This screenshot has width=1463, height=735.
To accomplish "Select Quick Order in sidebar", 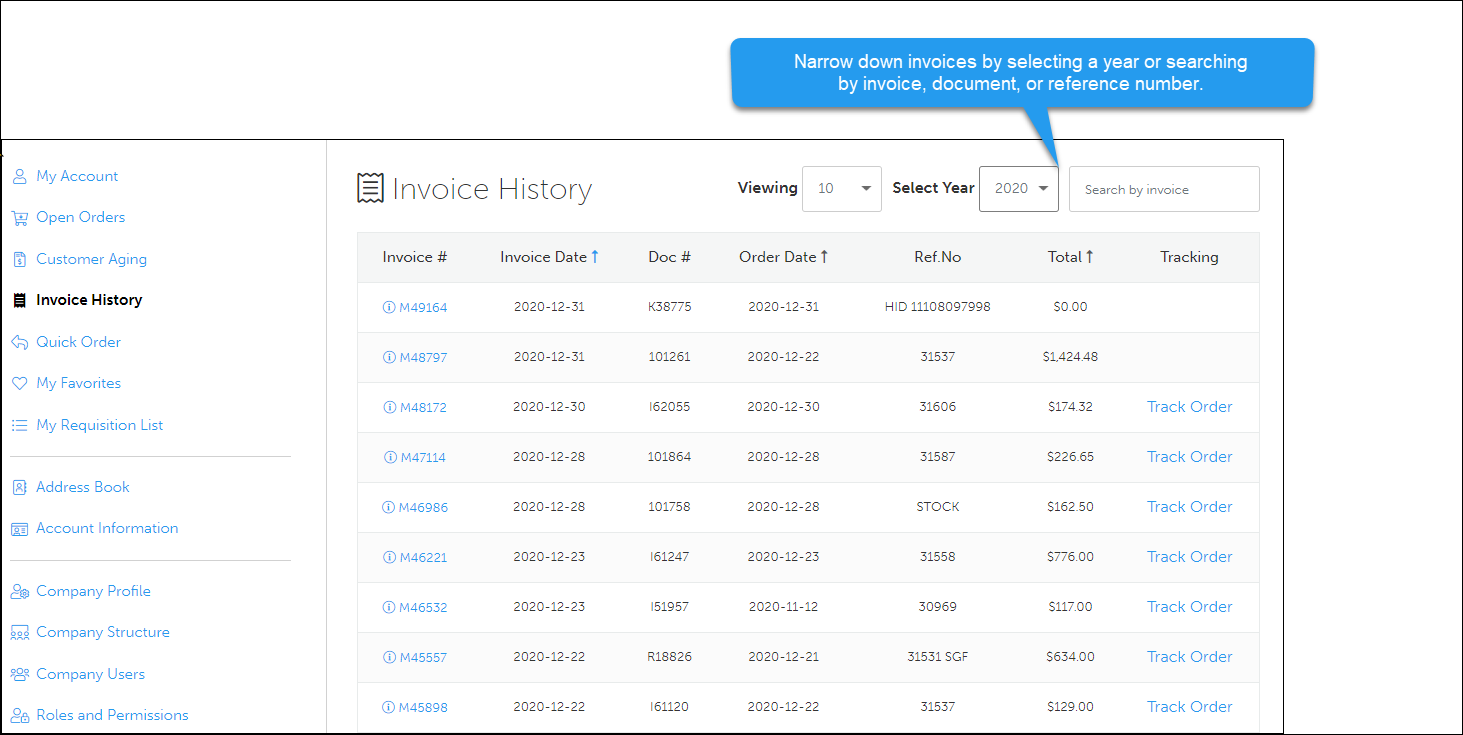I will point(78,342).
